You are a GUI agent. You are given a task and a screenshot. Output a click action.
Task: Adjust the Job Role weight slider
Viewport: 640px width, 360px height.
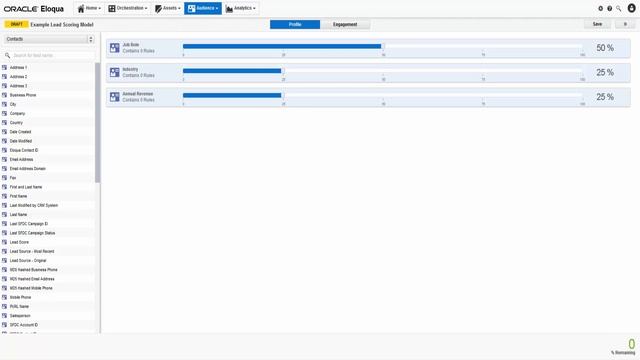point(383,47)
